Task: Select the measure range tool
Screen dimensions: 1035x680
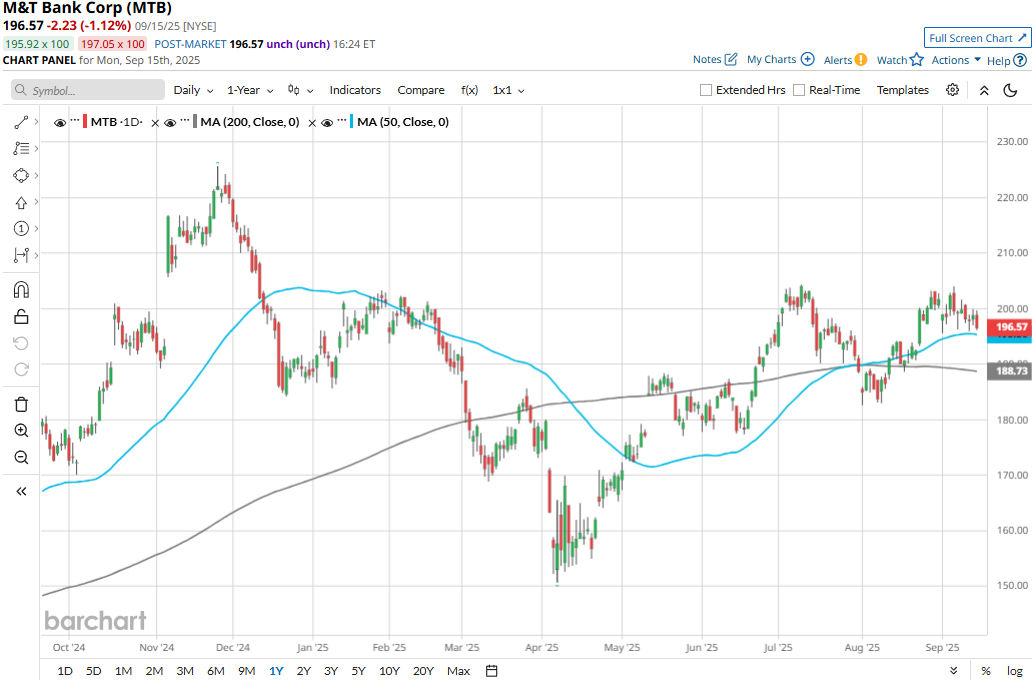Action: [21, 255]
